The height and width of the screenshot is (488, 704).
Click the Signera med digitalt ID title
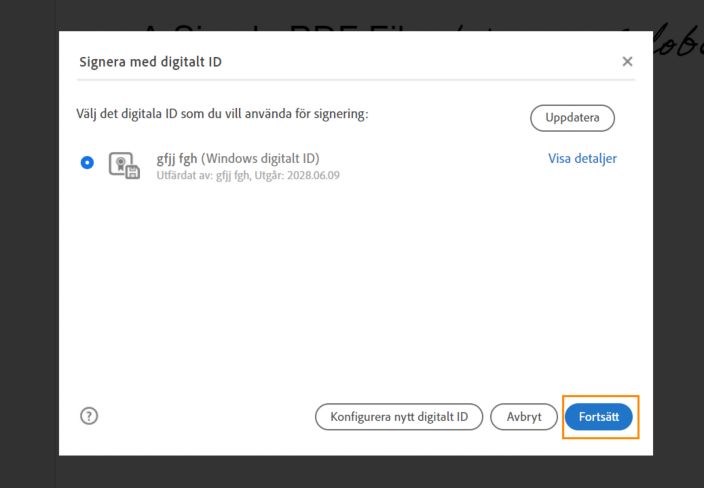pyautogui.click(x=150, y=62)
